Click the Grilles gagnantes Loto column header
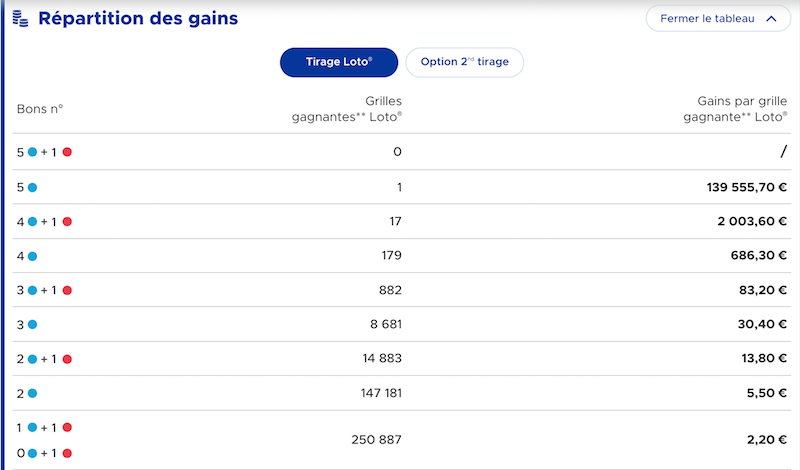 pyautogui.click(x=347, y=109)
